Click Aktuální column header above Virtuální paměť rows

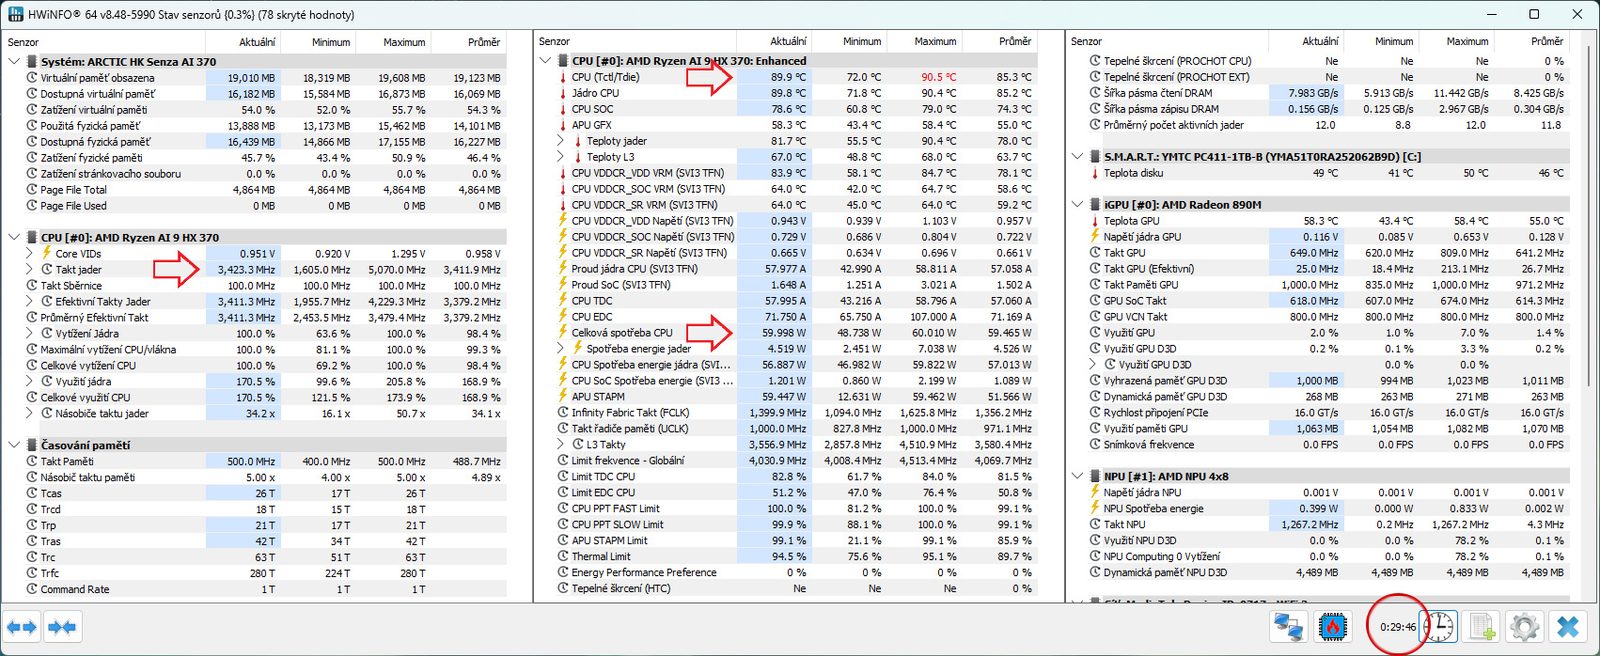[243, 42]
